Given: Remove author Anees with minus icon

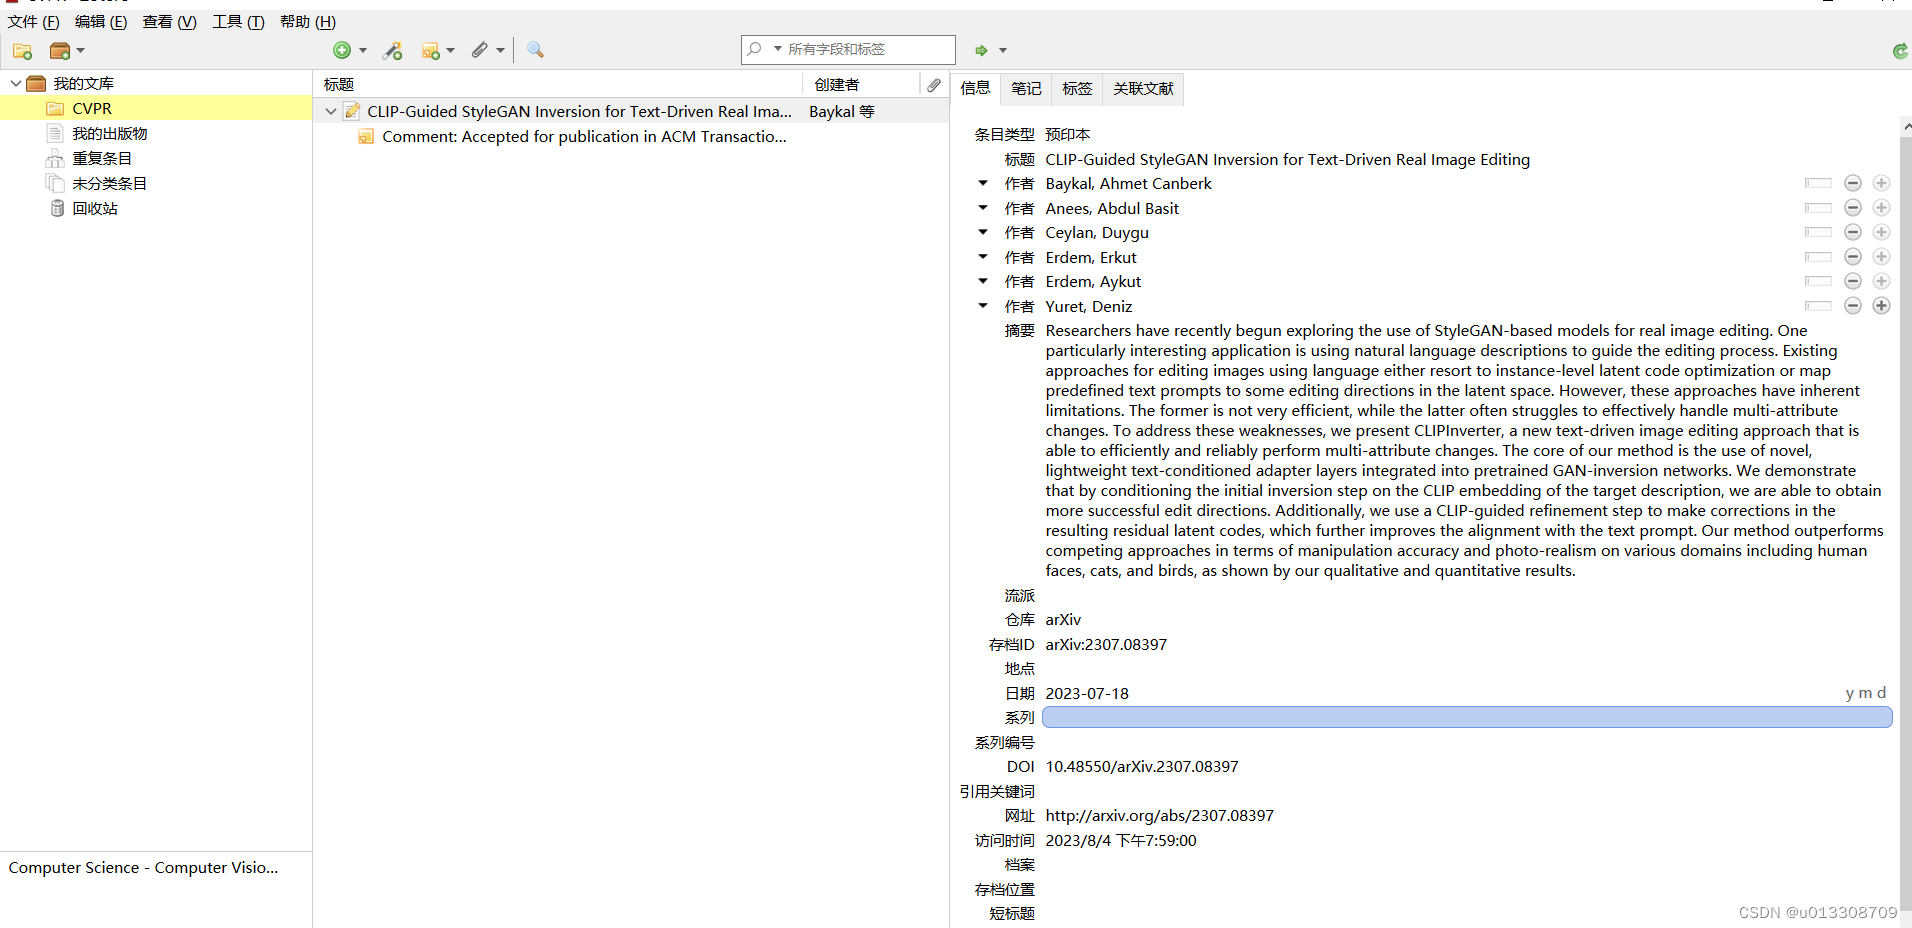Looking at the screenshot, I should (x=1853, y=208).
